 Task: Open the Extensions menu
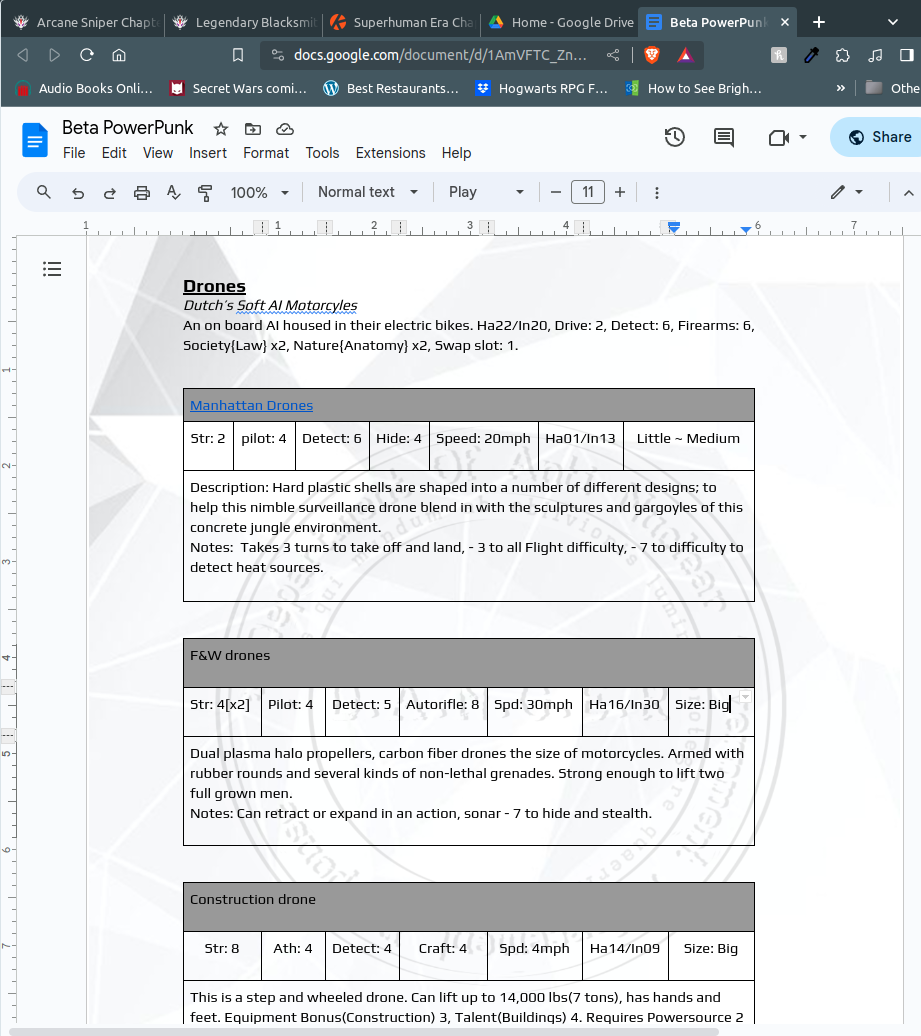(x=390, y=153)
